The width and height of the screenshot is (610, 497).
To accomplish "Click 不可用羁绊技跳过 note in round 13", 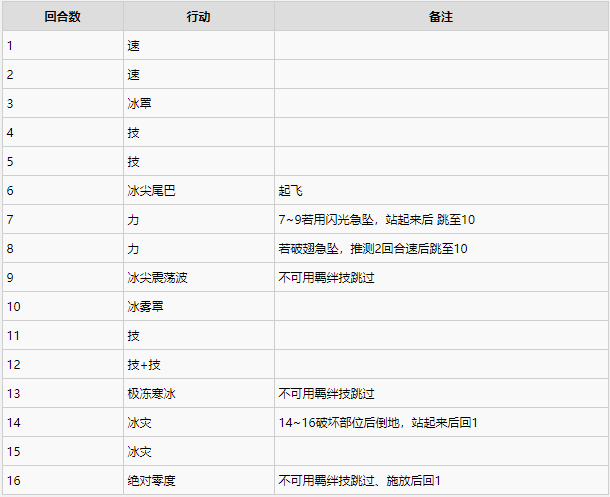I will [326, 394].
